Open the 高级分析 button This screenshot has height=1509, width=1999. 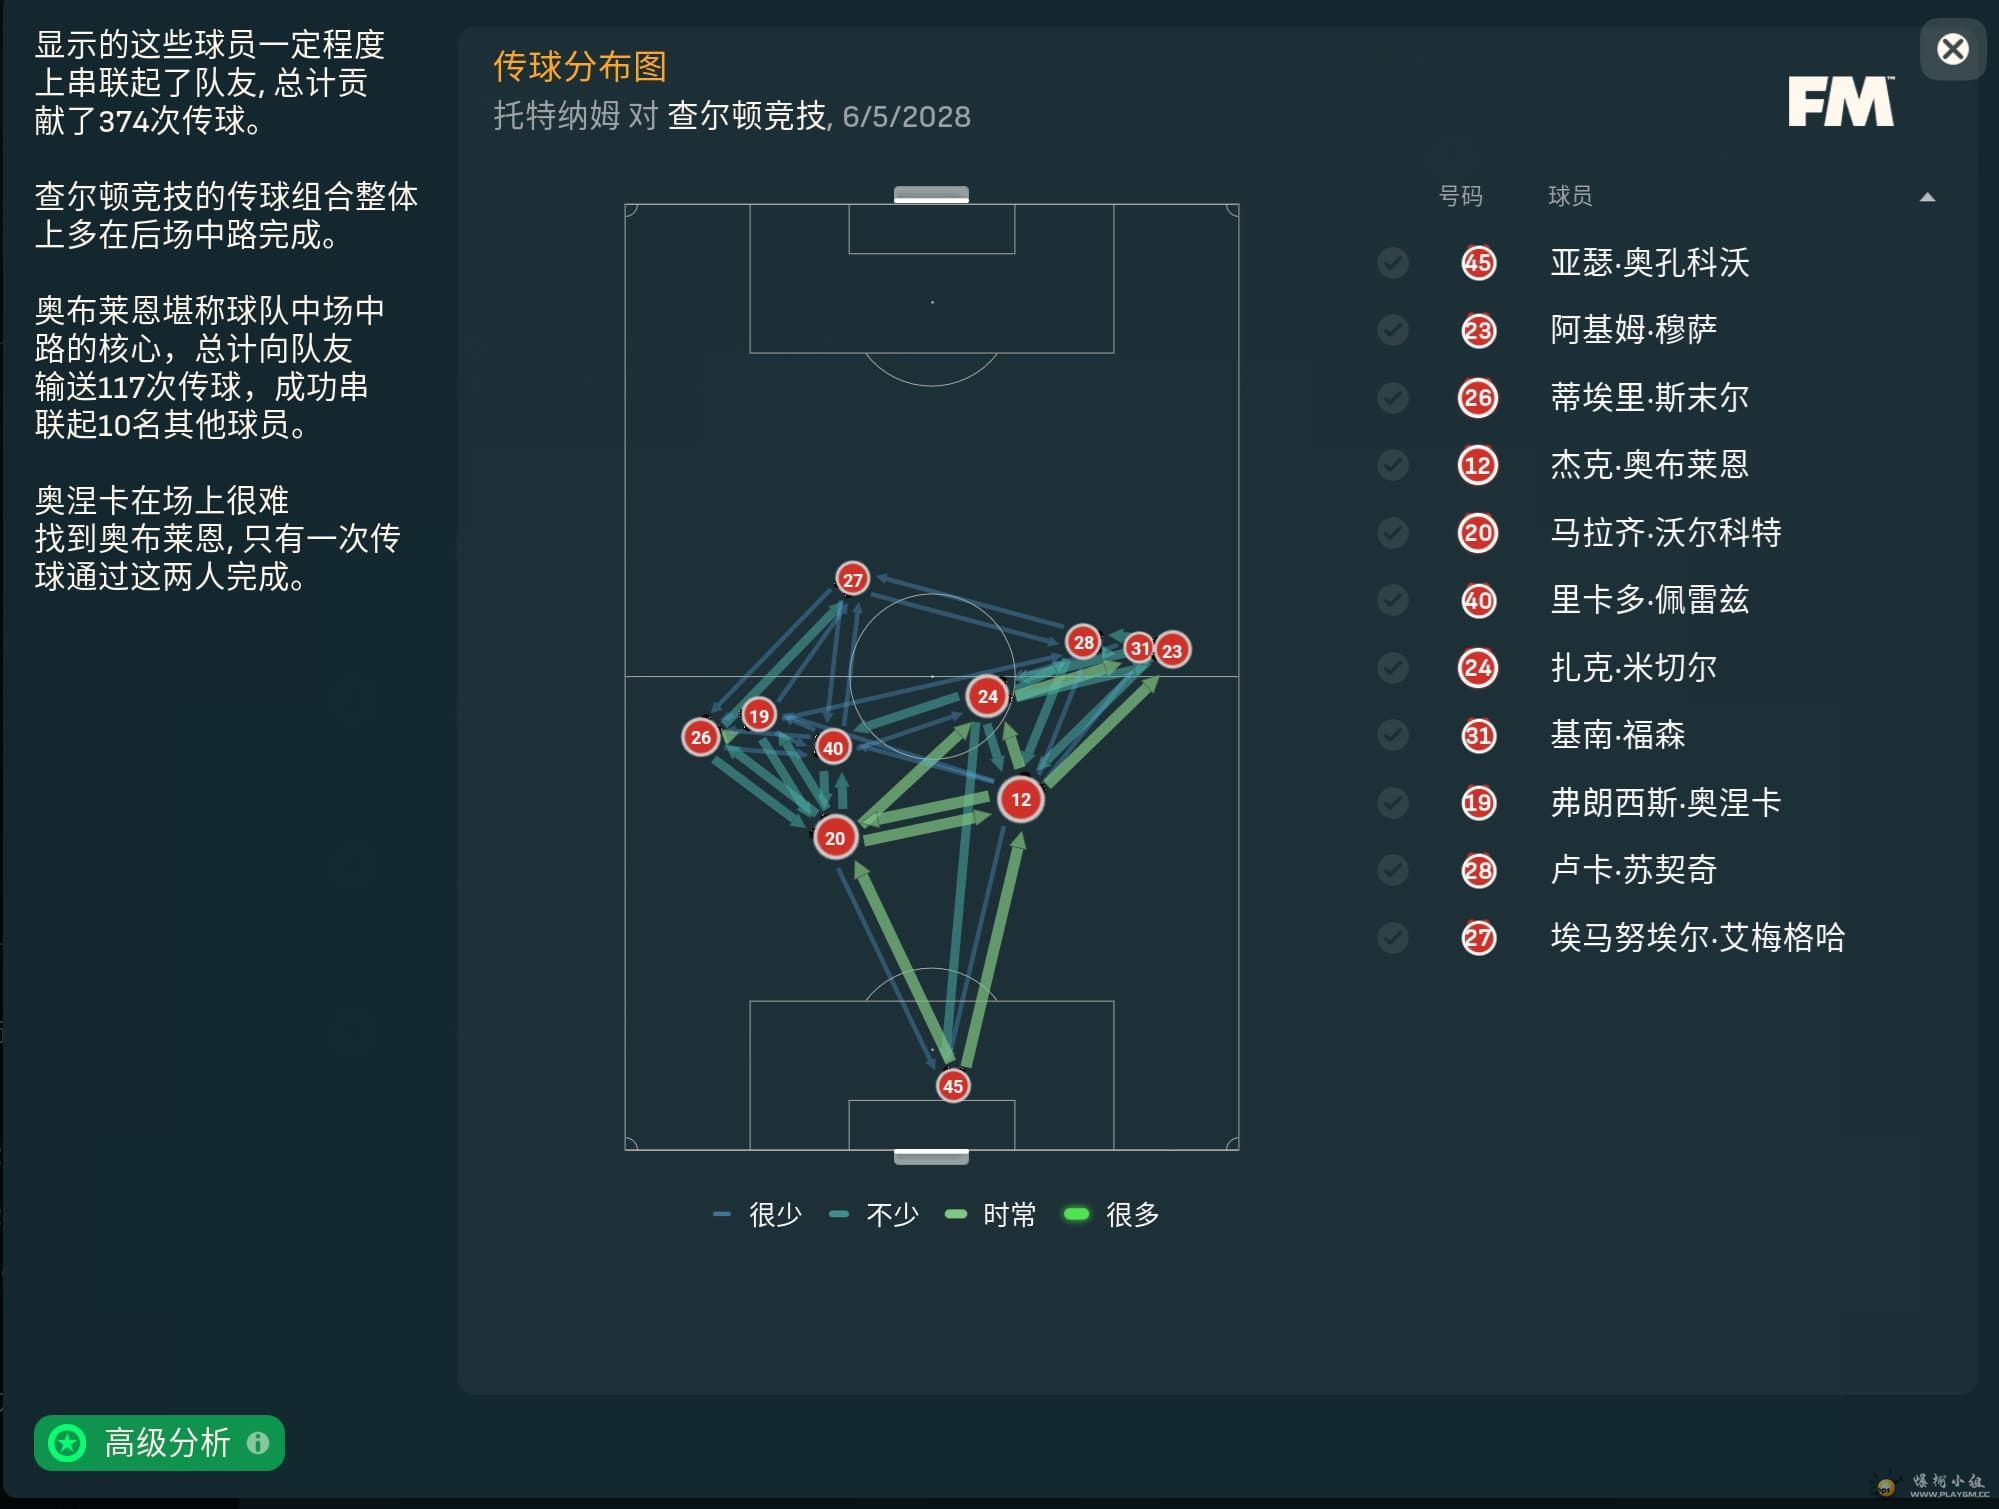[x=159, y=1443]
